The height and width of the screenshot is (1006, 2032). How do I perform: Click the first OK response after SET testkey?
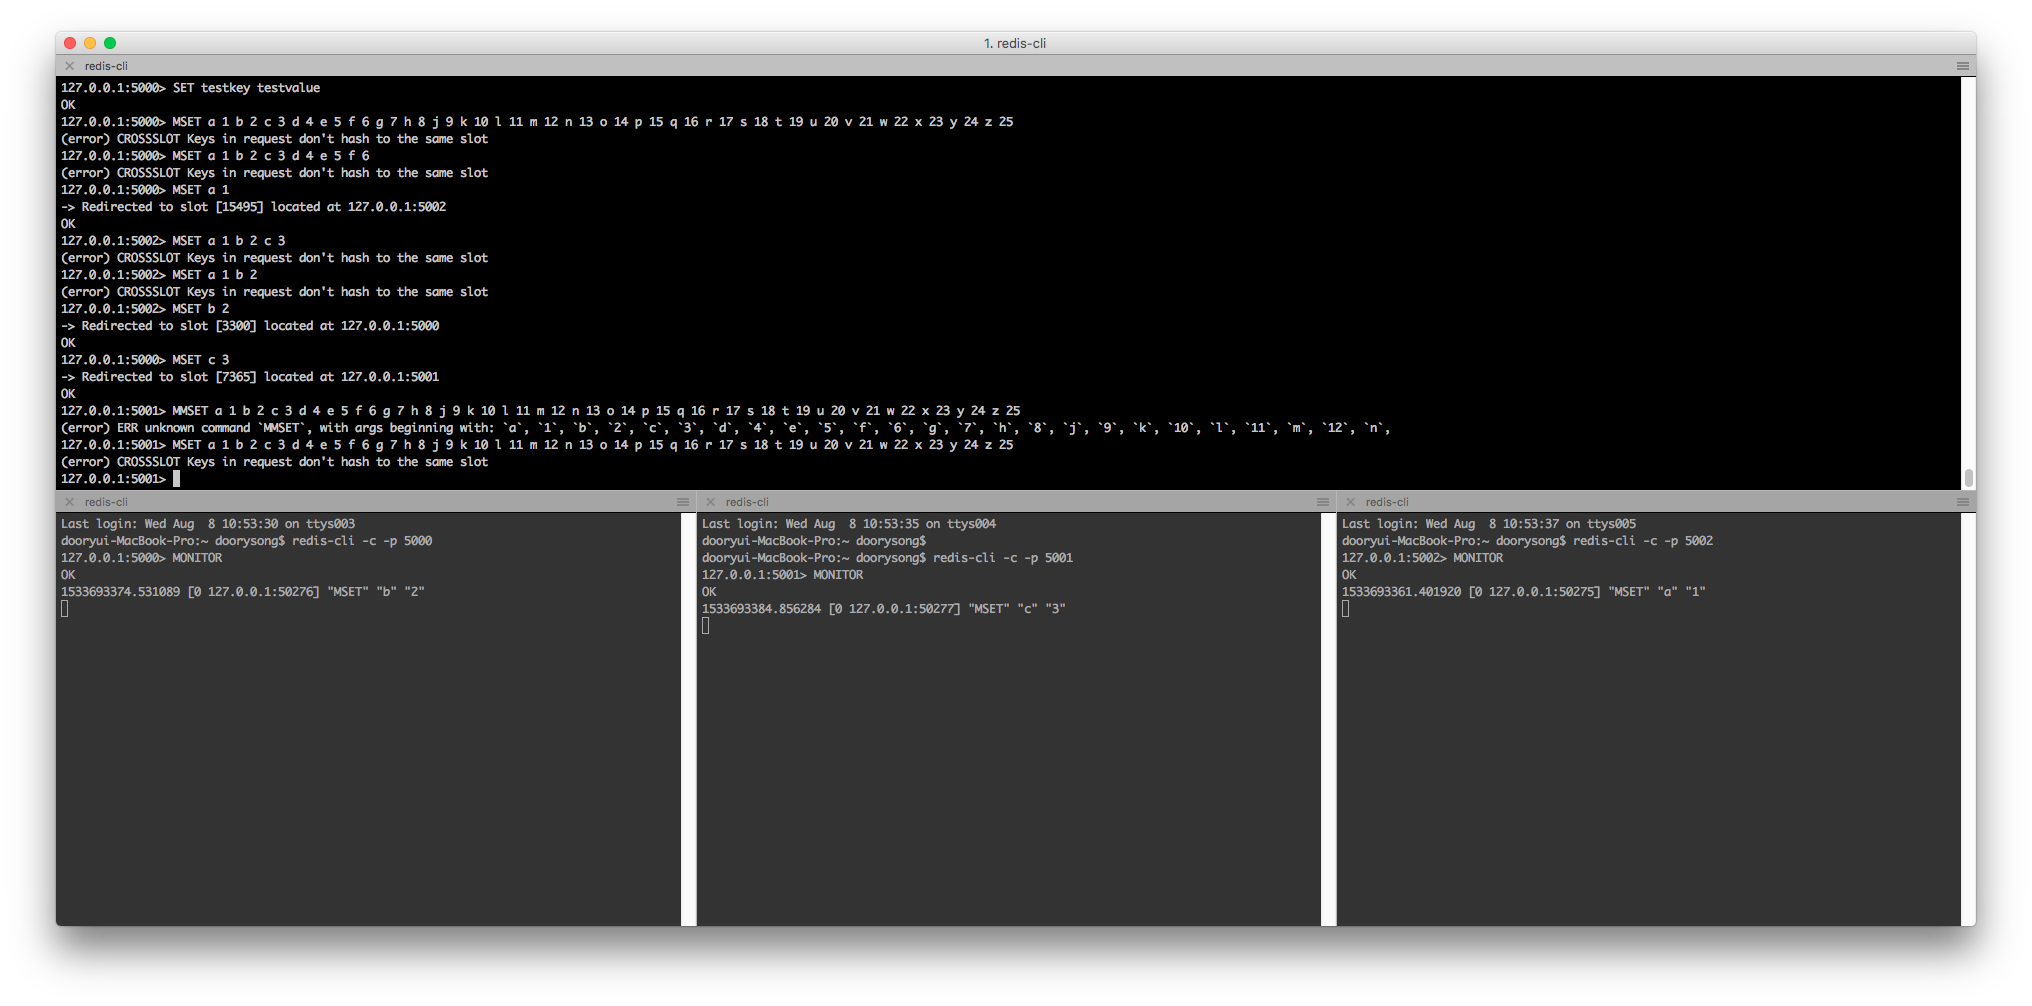(x=68, y=105)
